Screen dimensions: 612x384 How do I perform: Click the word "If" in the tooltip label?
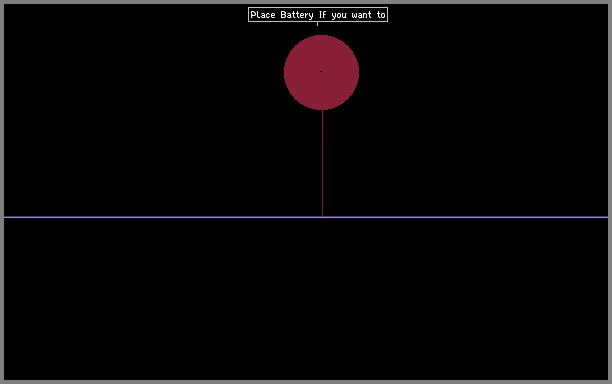pyautogui.click(x=322, y=15)
